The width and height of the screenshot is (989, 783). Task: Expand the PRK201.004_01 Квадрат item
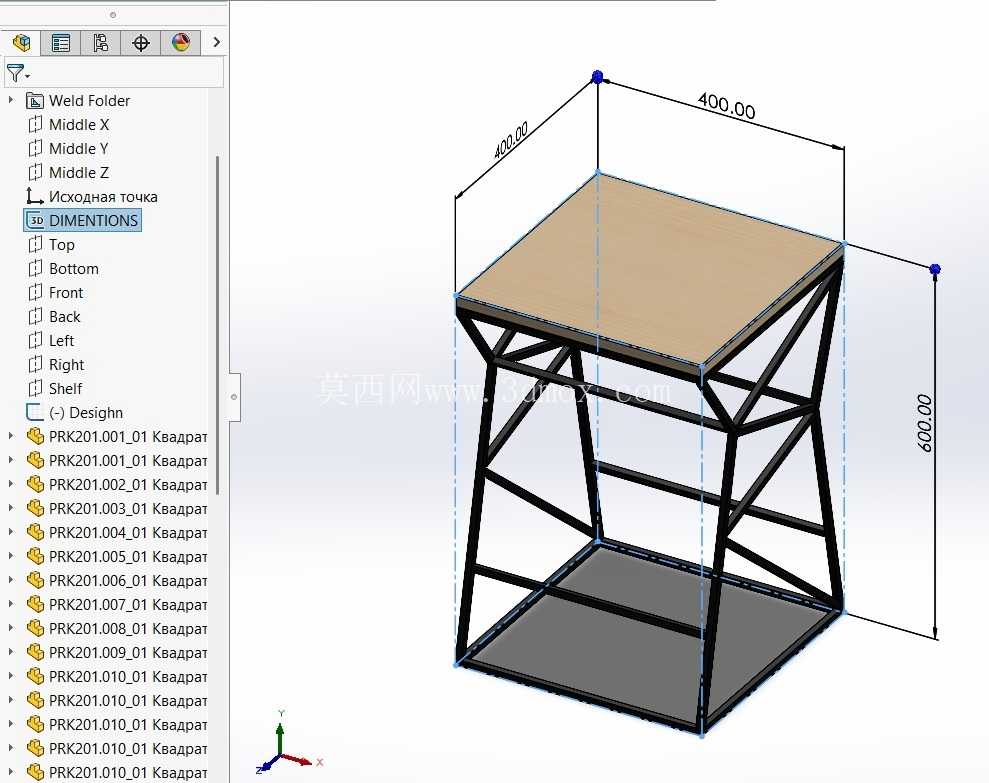(x=11, y=531)
